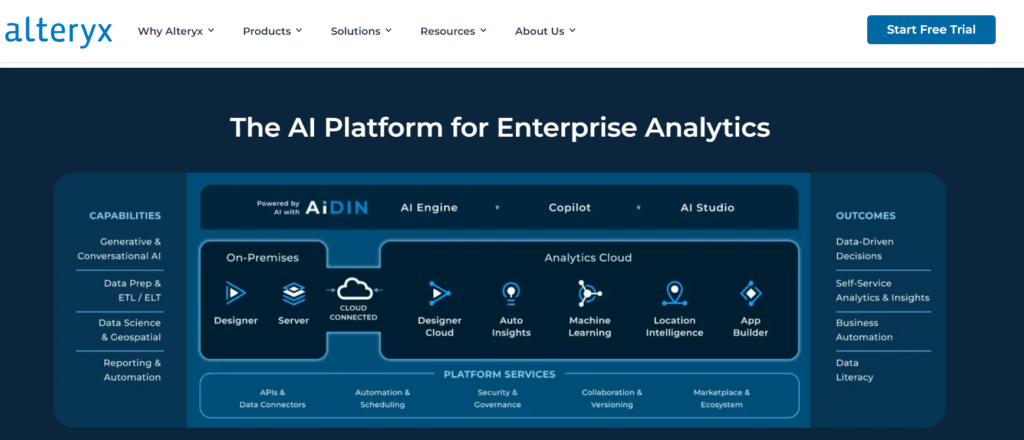Select Automation & Scheduling
The image size is (1024, 440).
tap(382, 398)
